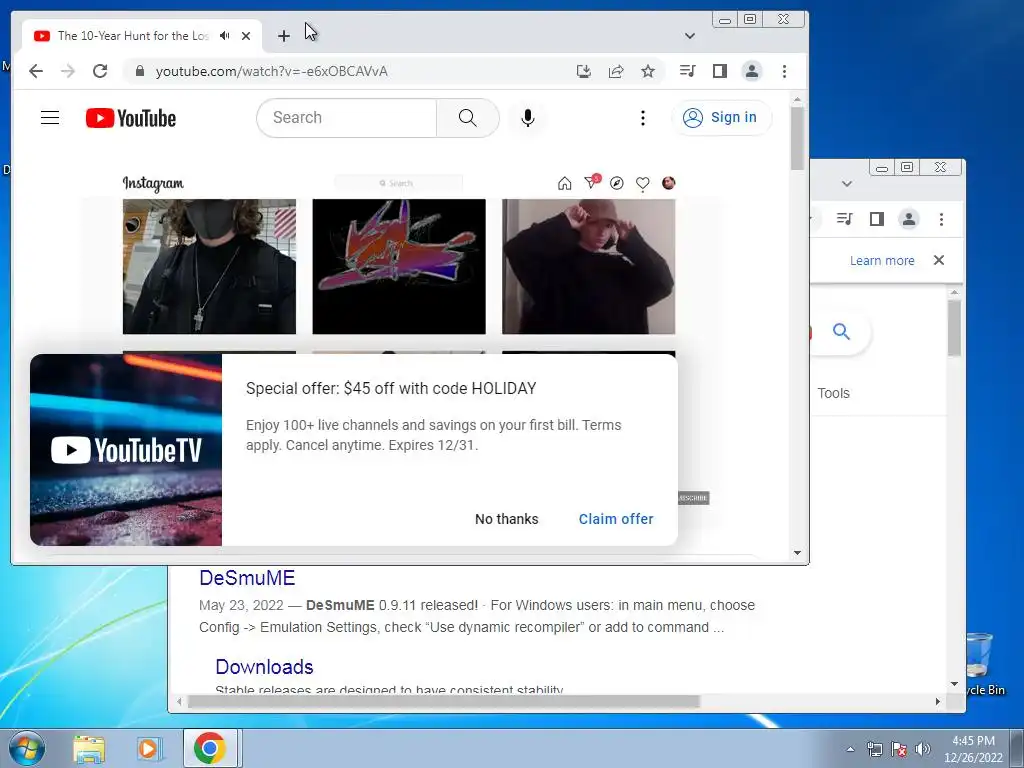This screenshot has width=1024, height=768.
Task: Click the YouTubeTV promo image
Action: pyautogui.click(x=126, y=450)
